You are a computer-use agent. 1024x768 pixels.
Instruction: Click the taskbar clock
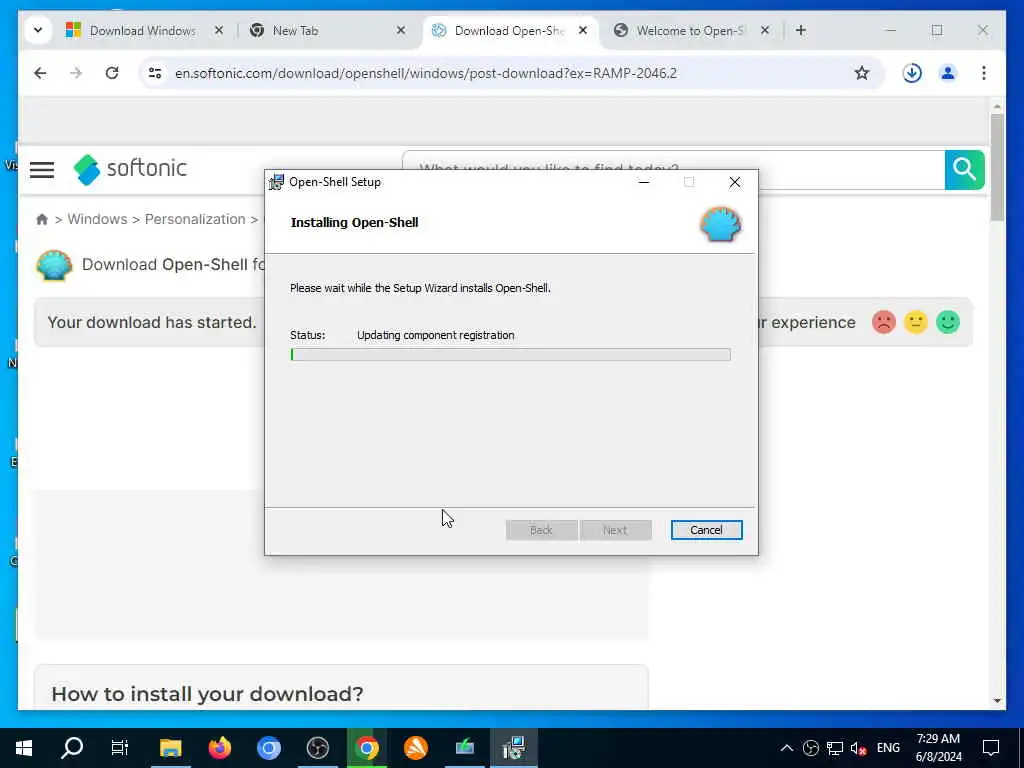[x=938, y=748]
